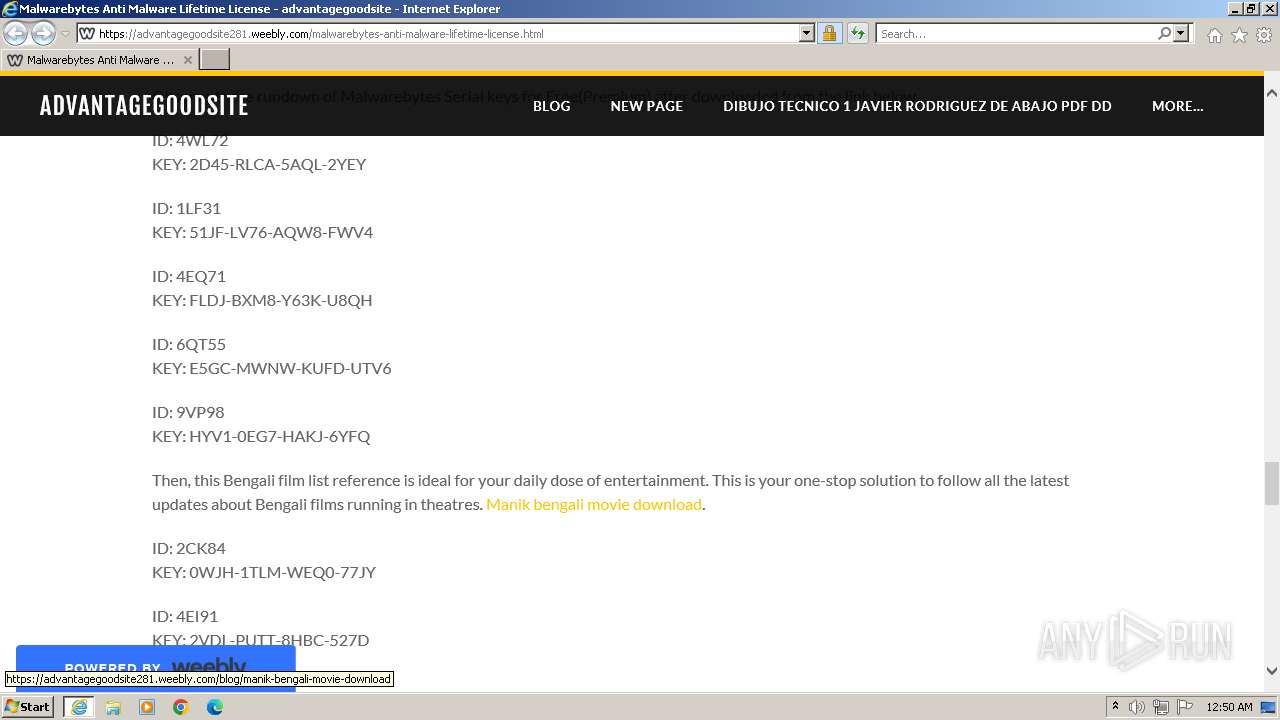Click the search magnifier icon

(x=1164, y=33)
